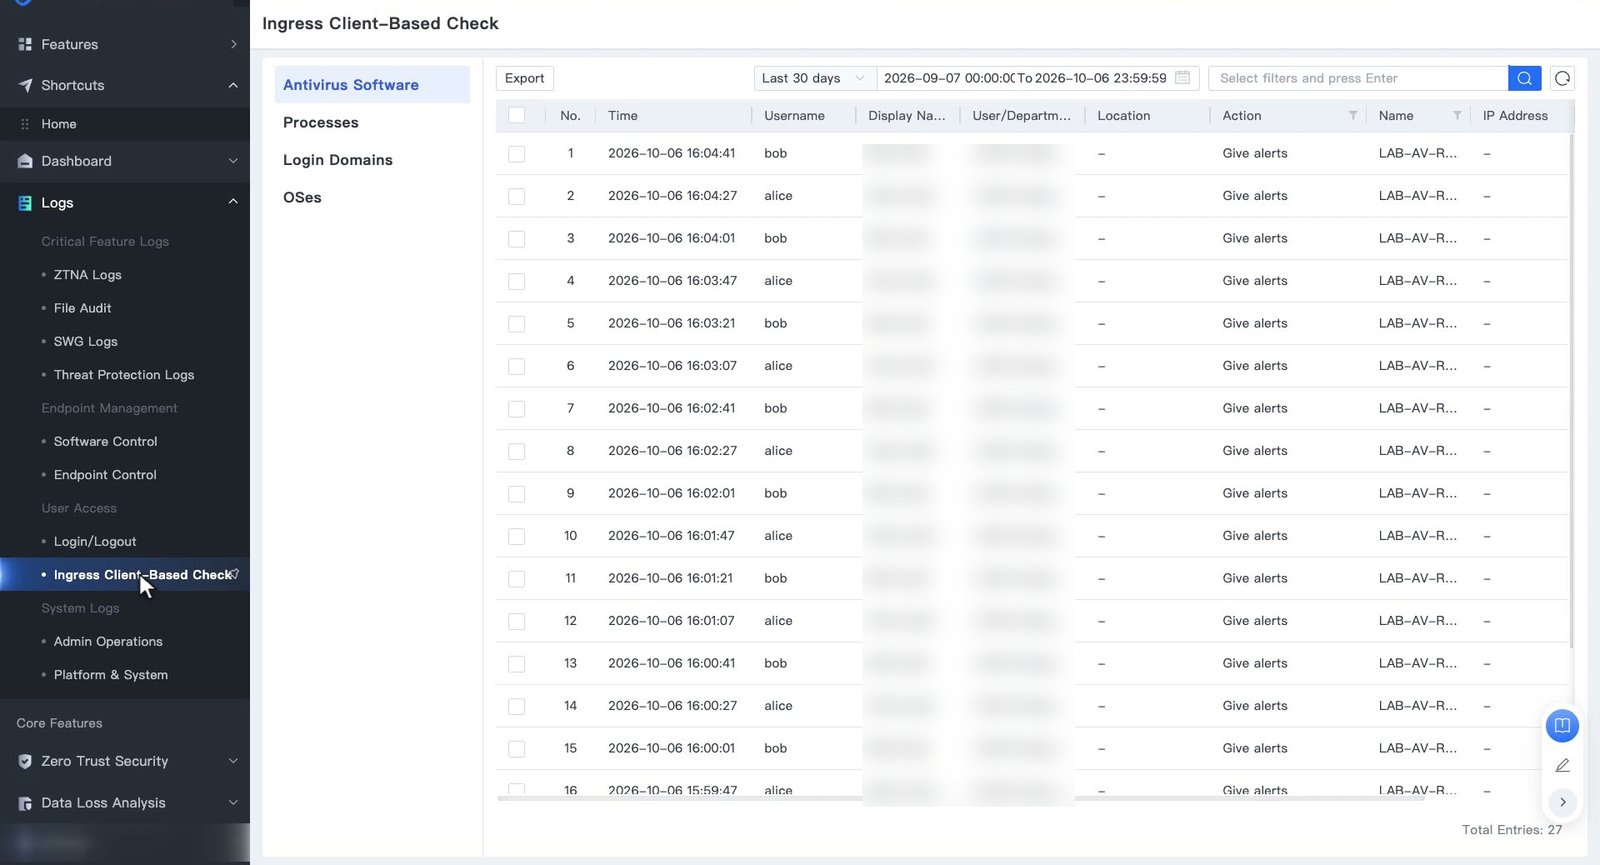Viewport: 1600px width, 865px height.
Task: Click the Data Loss Analysis icon
Action: click(25, 803)
